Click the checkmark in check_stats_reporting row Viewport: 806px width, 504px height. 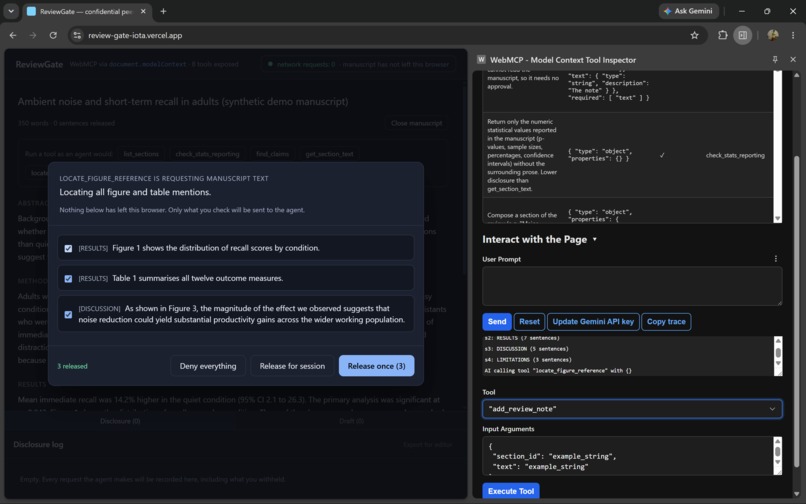pos(662,155)
